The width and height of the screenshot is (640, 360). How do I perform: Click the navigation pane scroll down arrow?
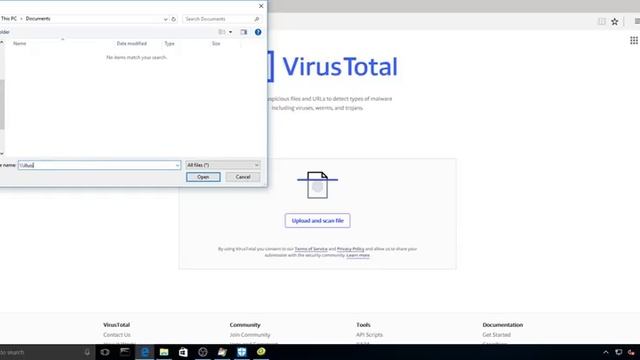pos(2,153)
